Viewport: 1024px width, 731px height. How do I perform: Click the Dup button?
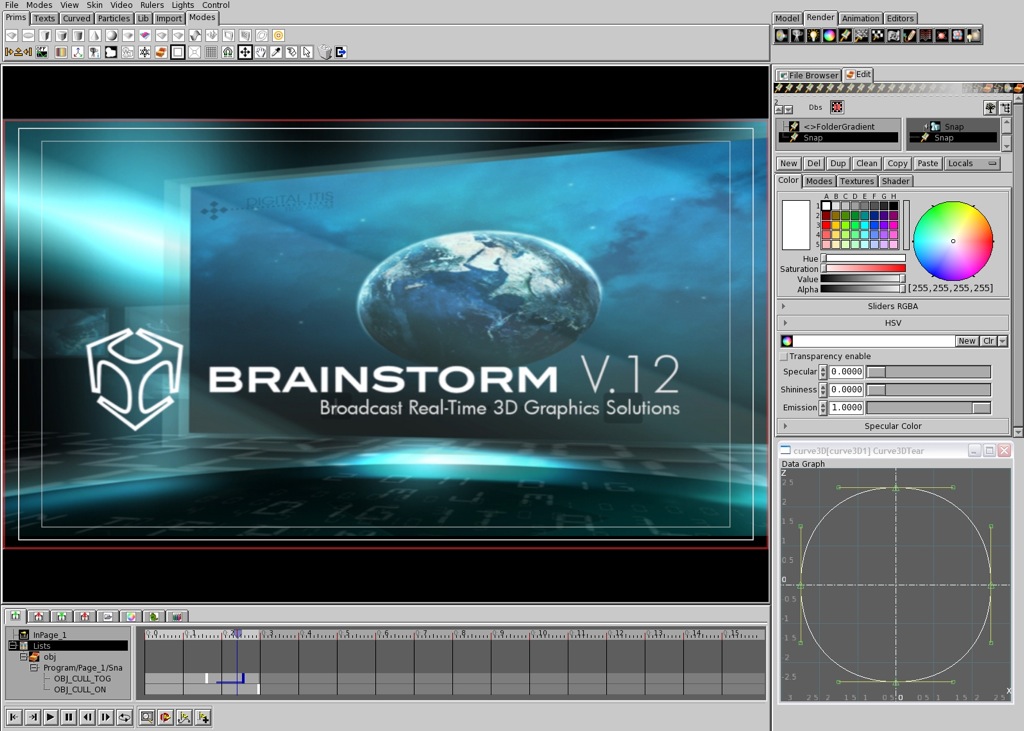838,163
